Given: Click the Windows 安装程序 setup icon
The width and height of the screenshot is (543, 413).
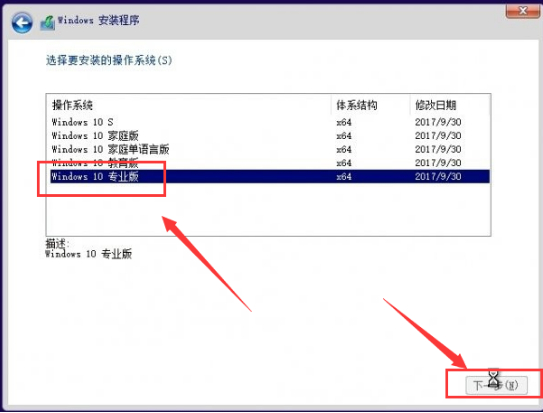Looking at the screenshot, I should click(x=47, y=23).
